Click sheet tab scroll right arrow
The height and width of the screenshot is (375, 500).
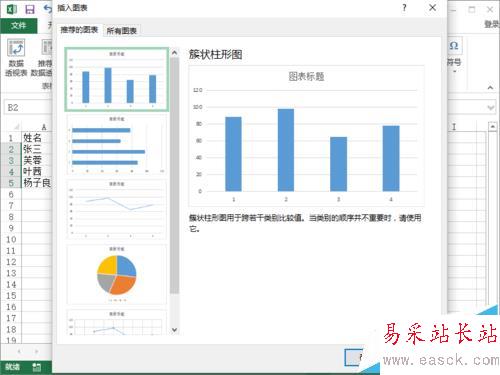(36, 351)
